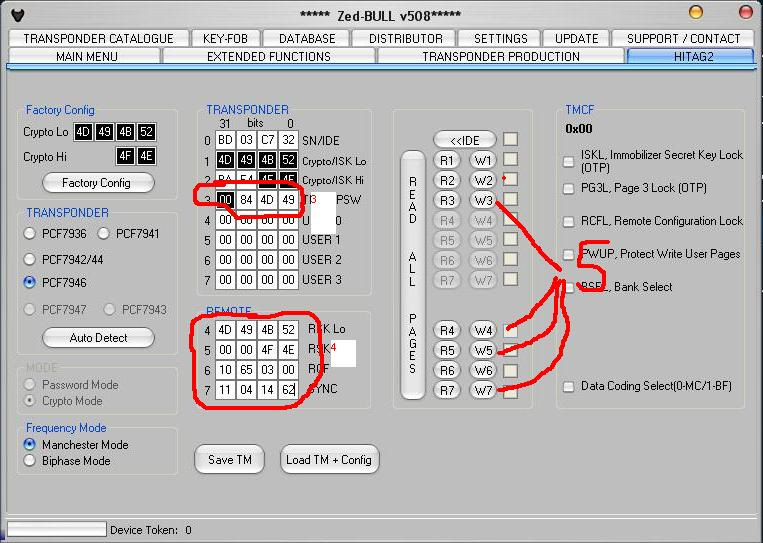
Task: Enable ISKL Immobilizer Secret Key Lock
Action: tap(568, 162)
